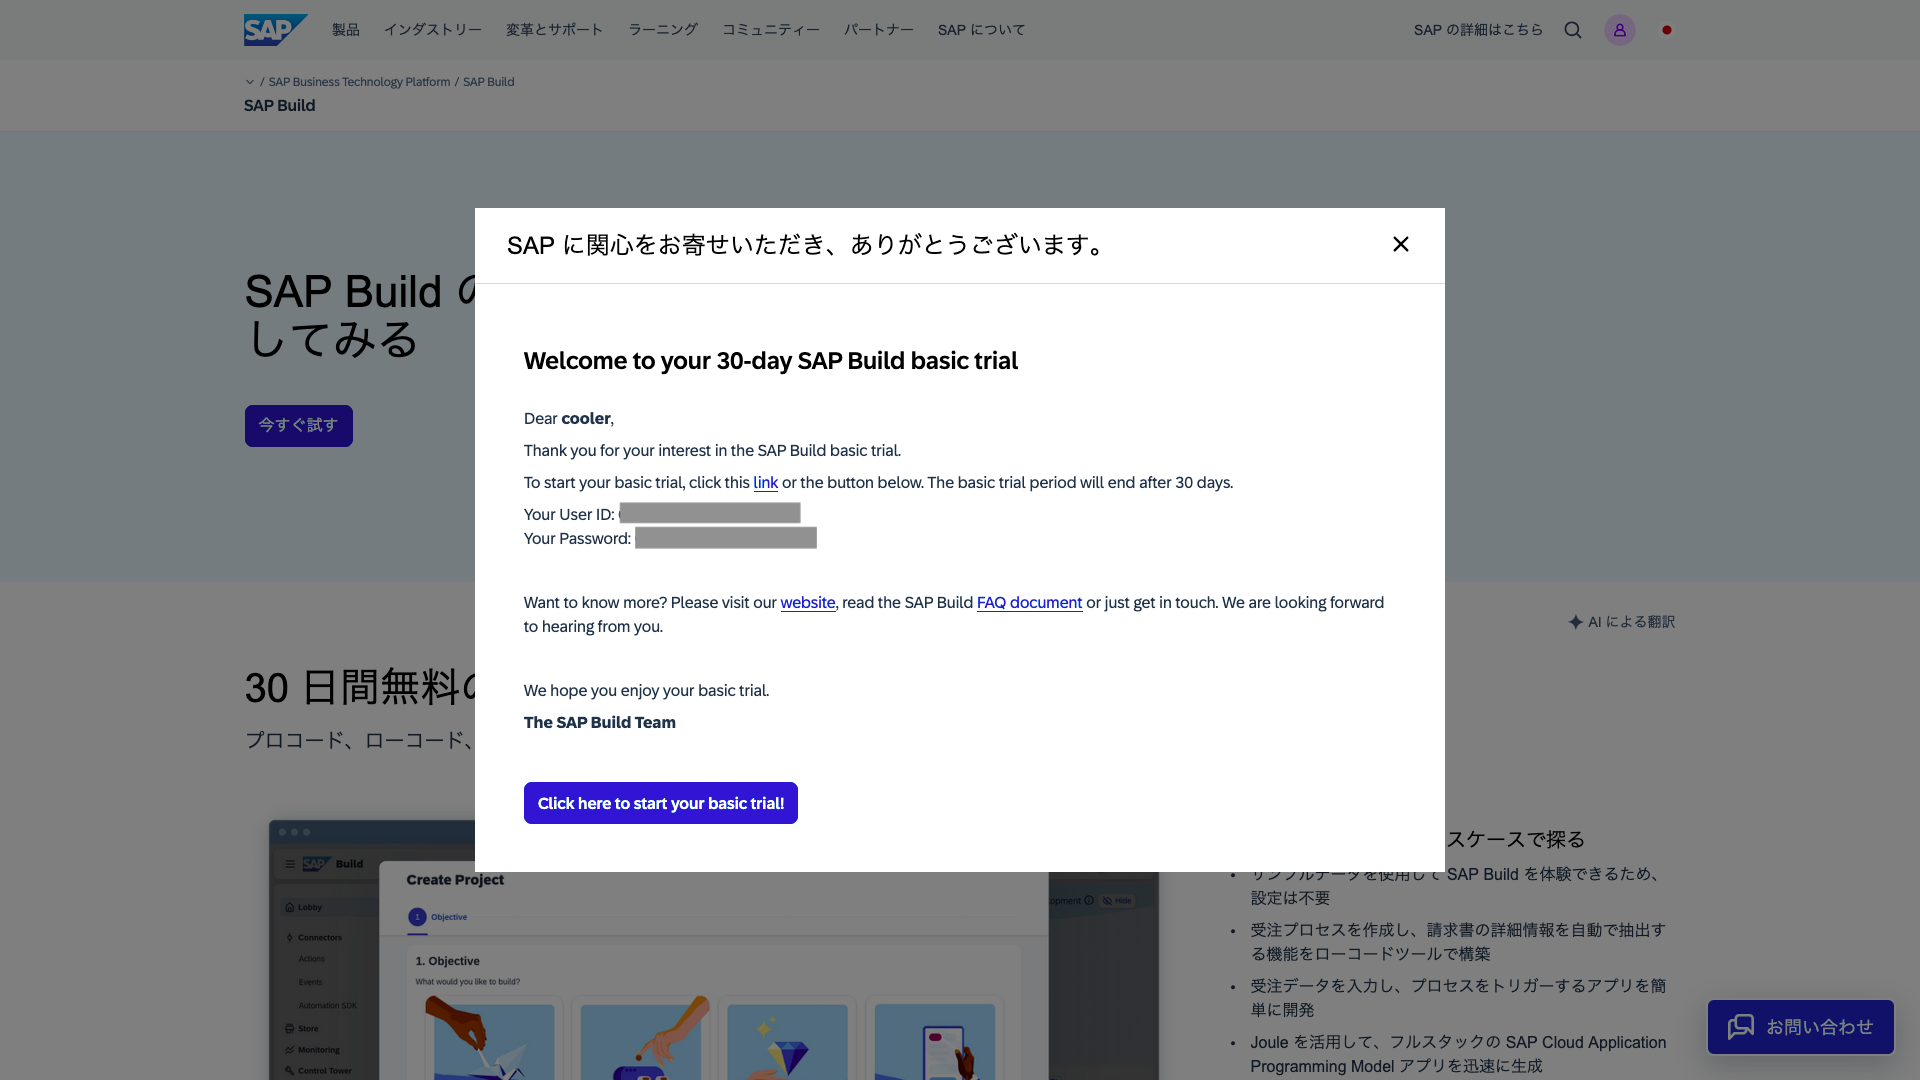Open the コミュニティー menu
1920x1080 pixels.
click(770, 30)
